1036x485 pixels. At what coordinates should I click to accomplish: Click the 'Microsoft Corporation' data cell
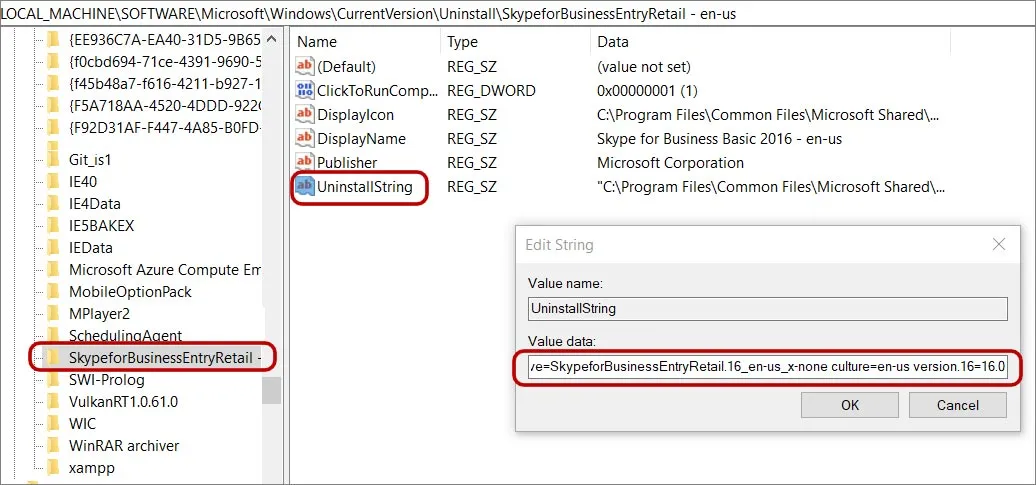[670, 163]
